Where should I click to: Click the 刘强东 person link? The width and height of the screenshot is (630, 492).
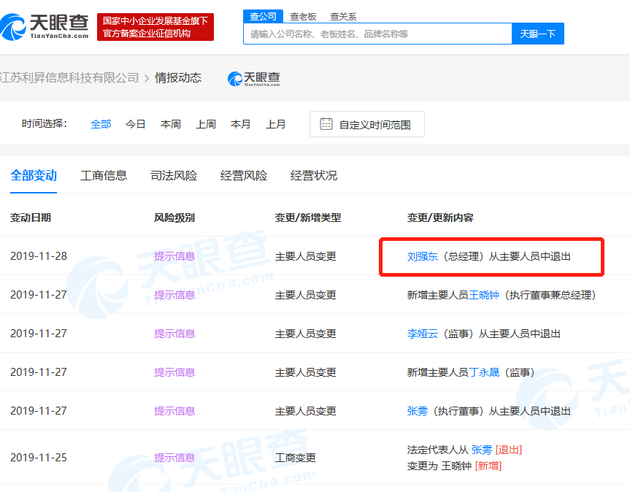422,256
